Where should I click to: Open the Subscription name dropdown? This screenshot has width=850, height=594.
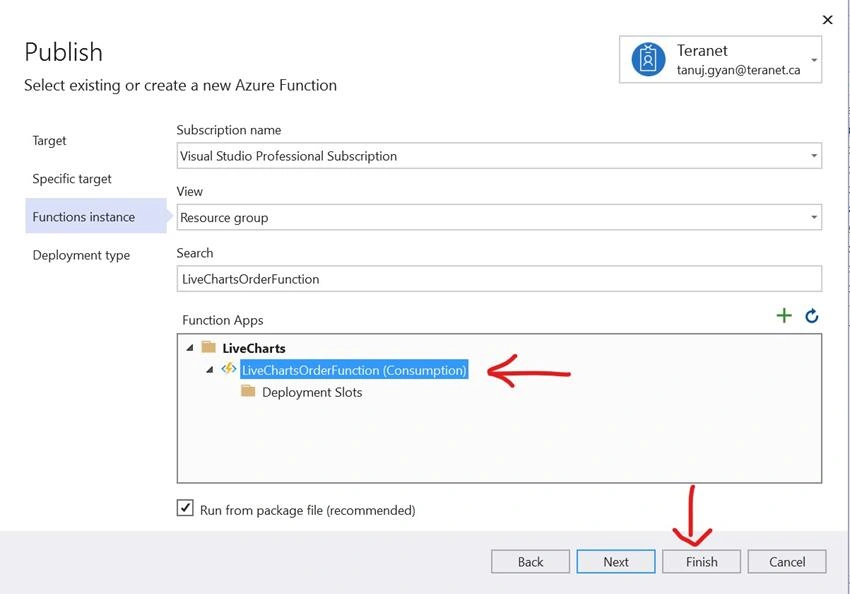tap(499, 156)
